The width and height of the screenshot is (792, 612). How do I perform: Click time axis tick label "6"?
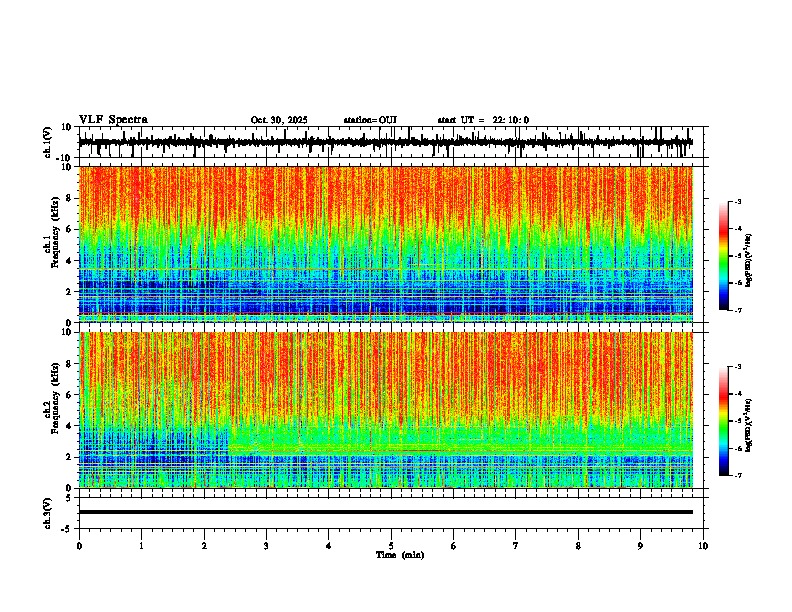(x=454, y=546)
